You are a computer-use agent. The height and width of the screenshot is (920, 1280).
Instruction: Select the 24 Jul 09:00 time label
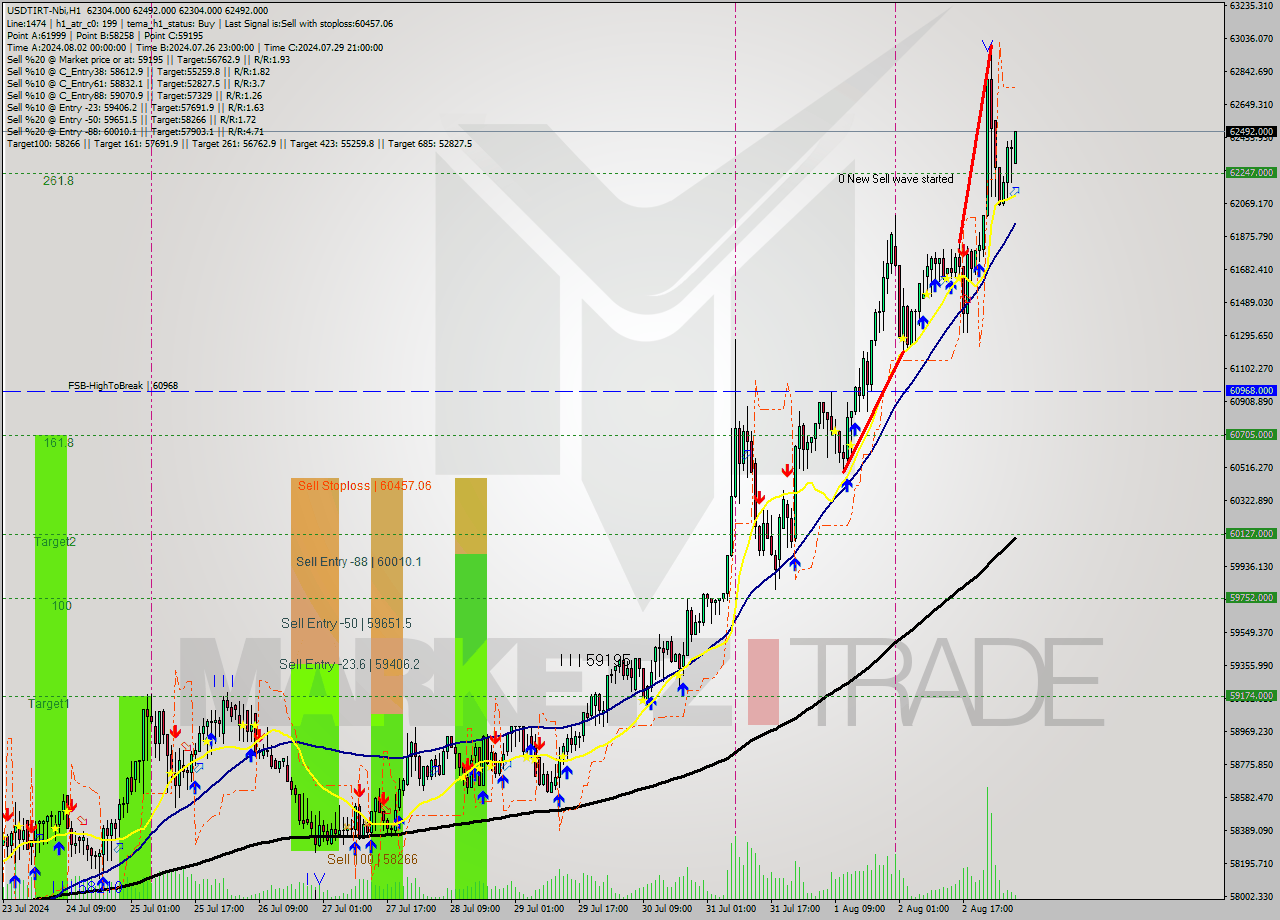pyautogui.click(x=91, y=909)
